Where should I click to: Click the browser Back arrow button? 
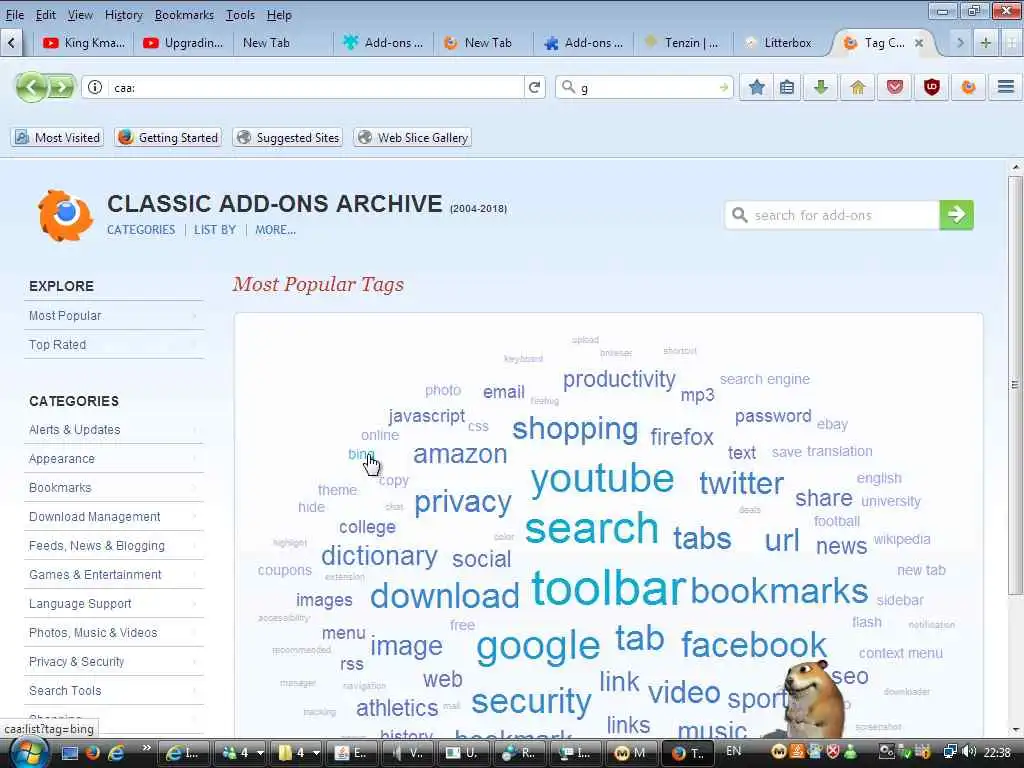point(31,87)
